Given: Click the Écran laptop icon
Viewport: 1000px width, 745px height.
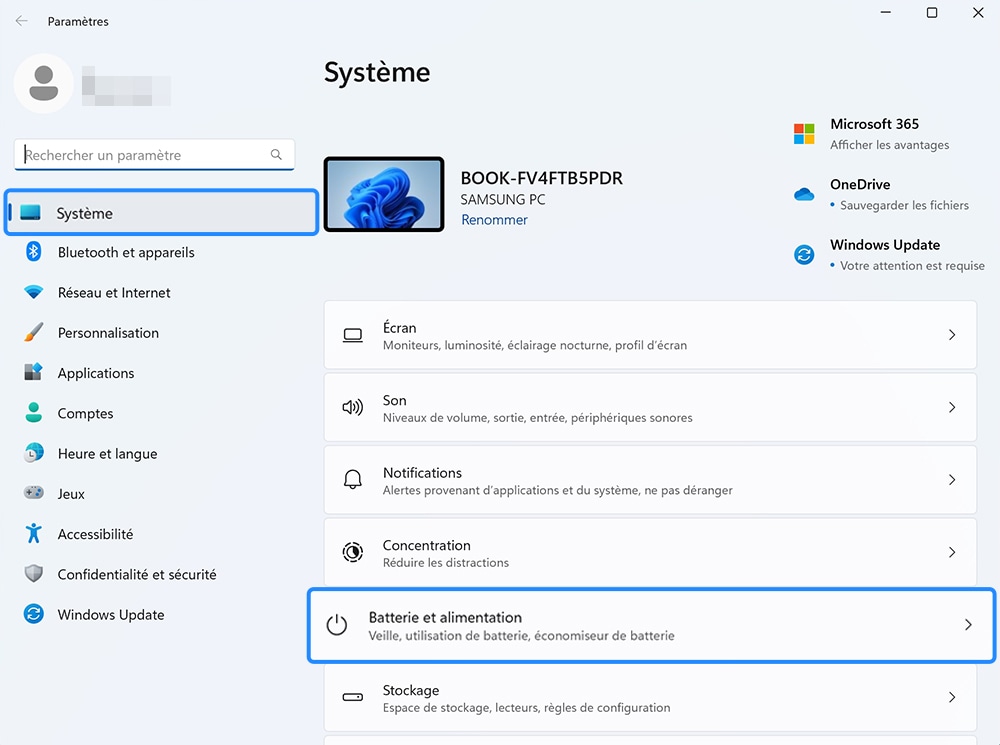Looking at the screenshot, I should (353, 335).
